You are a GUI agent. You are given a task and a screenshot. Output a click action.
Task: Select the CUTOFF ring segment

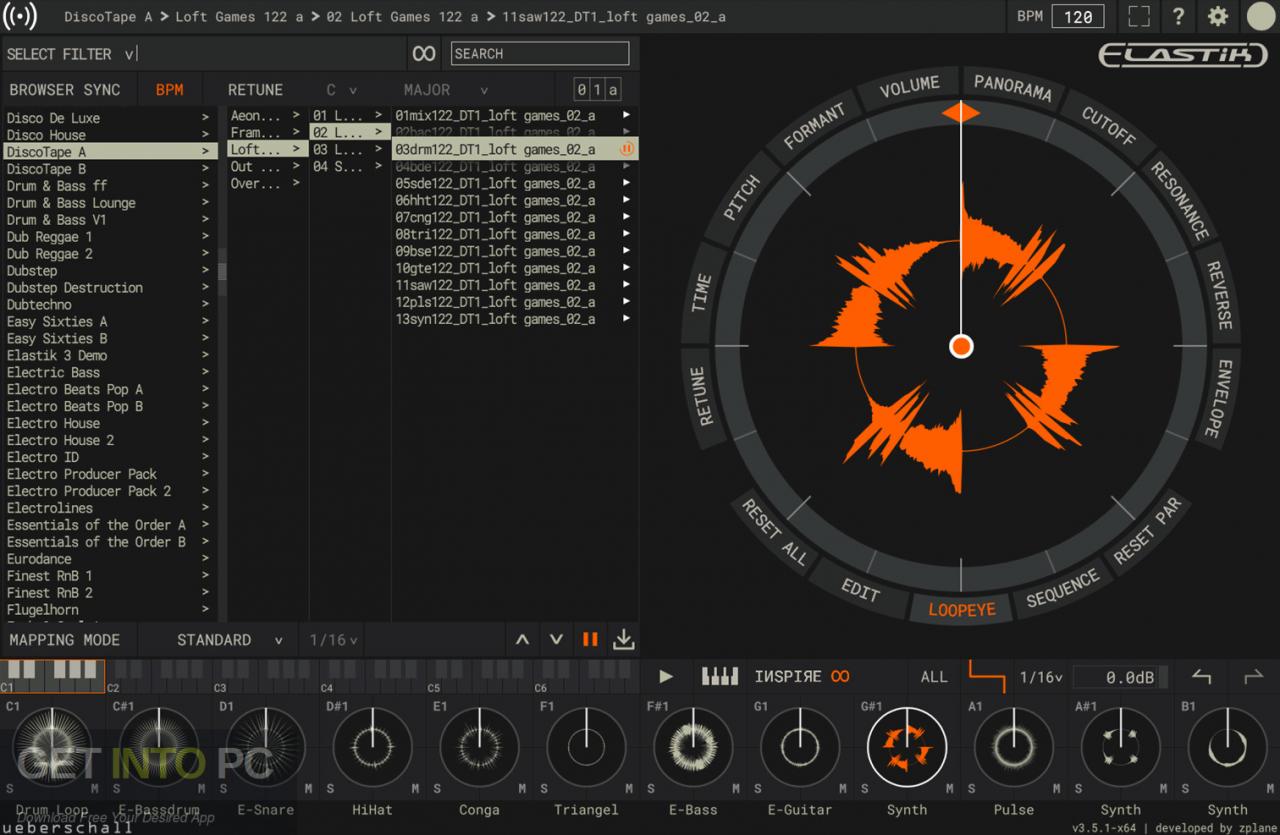tap(1108, 127)
